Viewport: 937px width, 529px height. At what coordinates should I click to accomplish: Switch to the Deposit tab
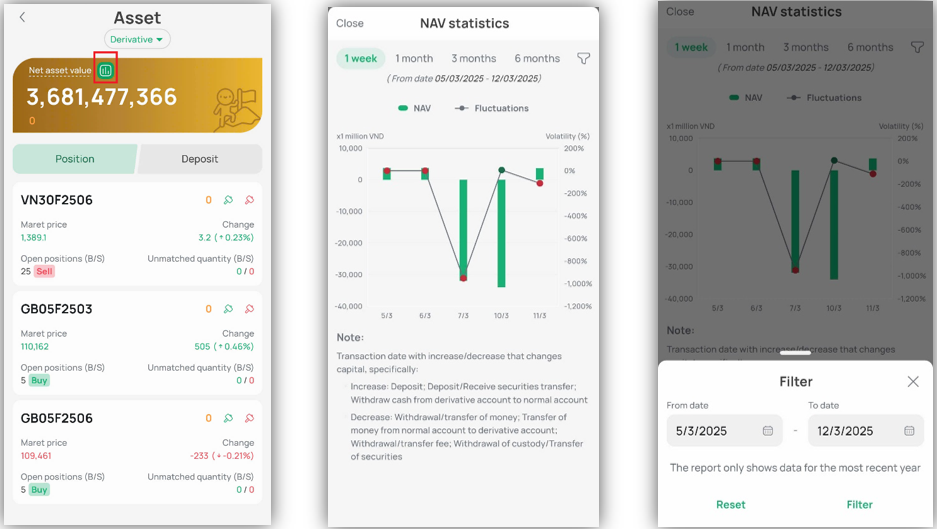200,159
